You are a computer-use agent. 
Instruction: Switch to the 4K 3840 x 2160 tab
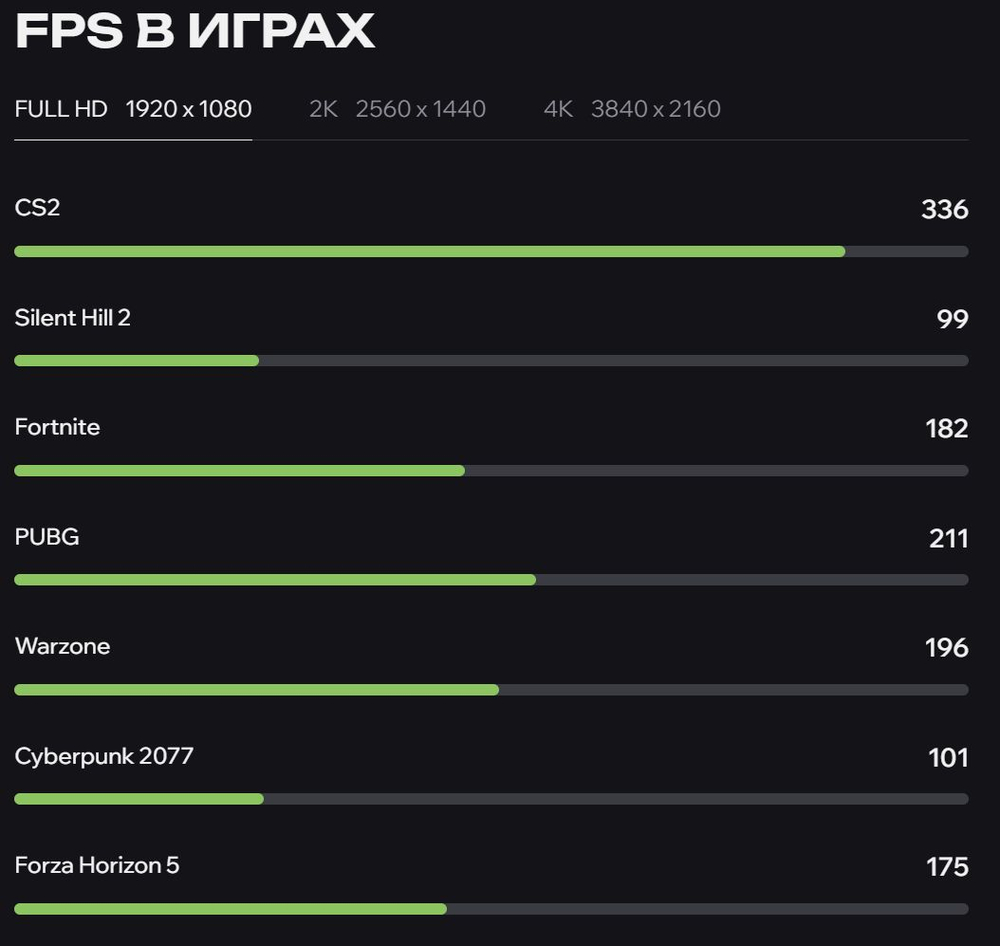pos(632,109)
